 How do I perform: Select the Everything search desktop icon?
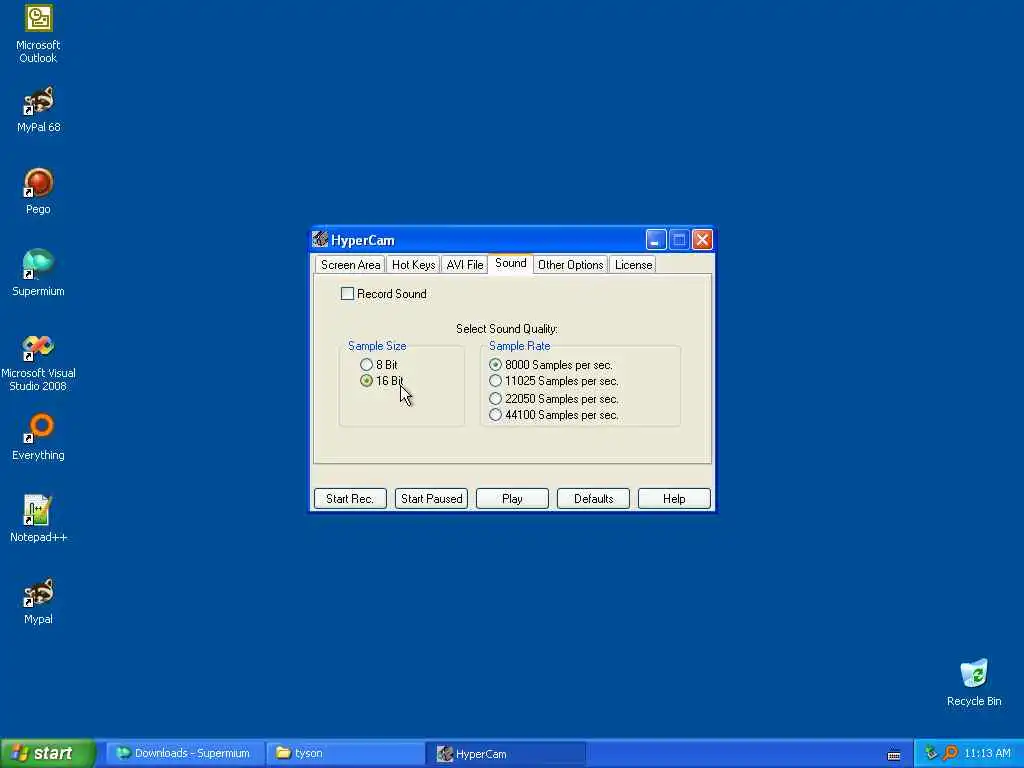(x=38, y=437)
